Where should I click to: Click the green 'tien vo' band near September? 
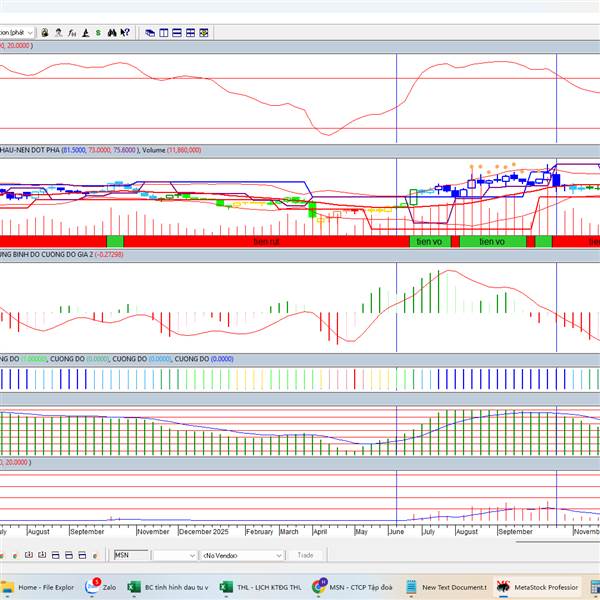pyautogui.click(x=492, y=241)
